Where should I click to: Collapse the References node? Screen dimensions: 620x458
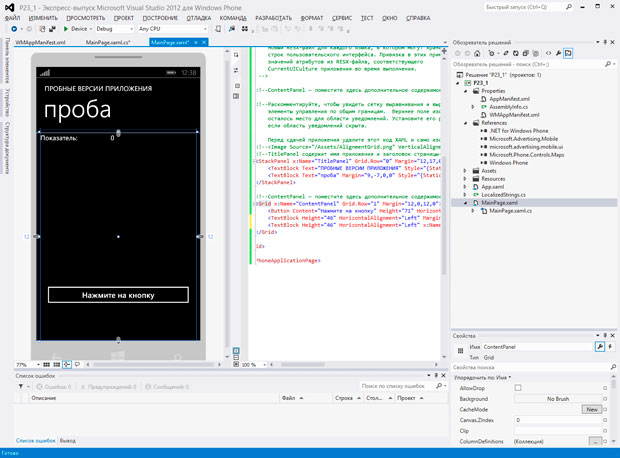(x=466, y=123)
